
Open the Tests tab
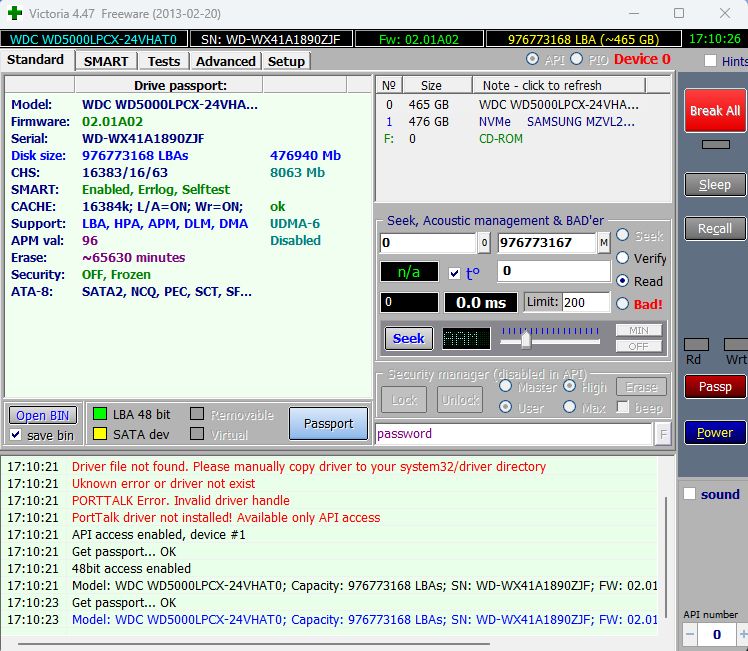coord(164,62)
